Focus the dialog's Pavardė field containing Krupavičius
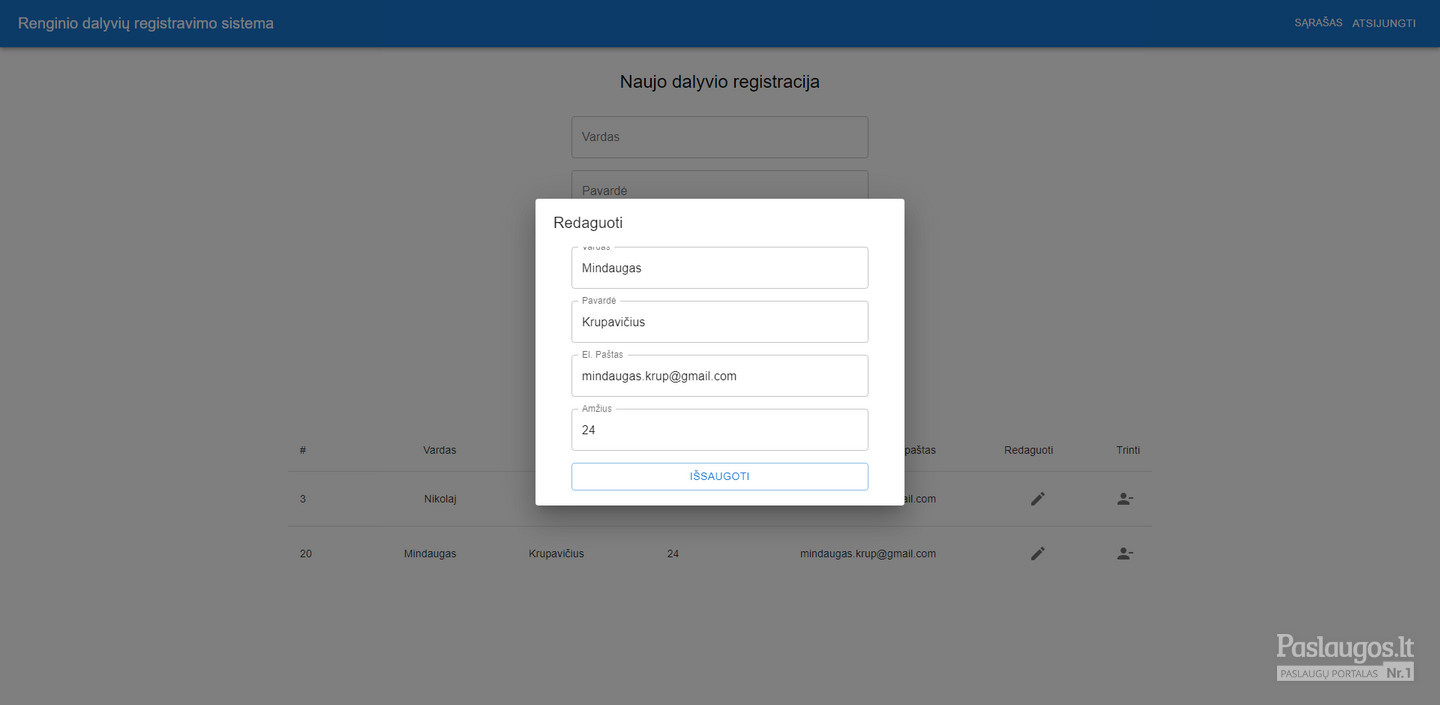The width and height of the screenshot is (1440, 705). 720,322
